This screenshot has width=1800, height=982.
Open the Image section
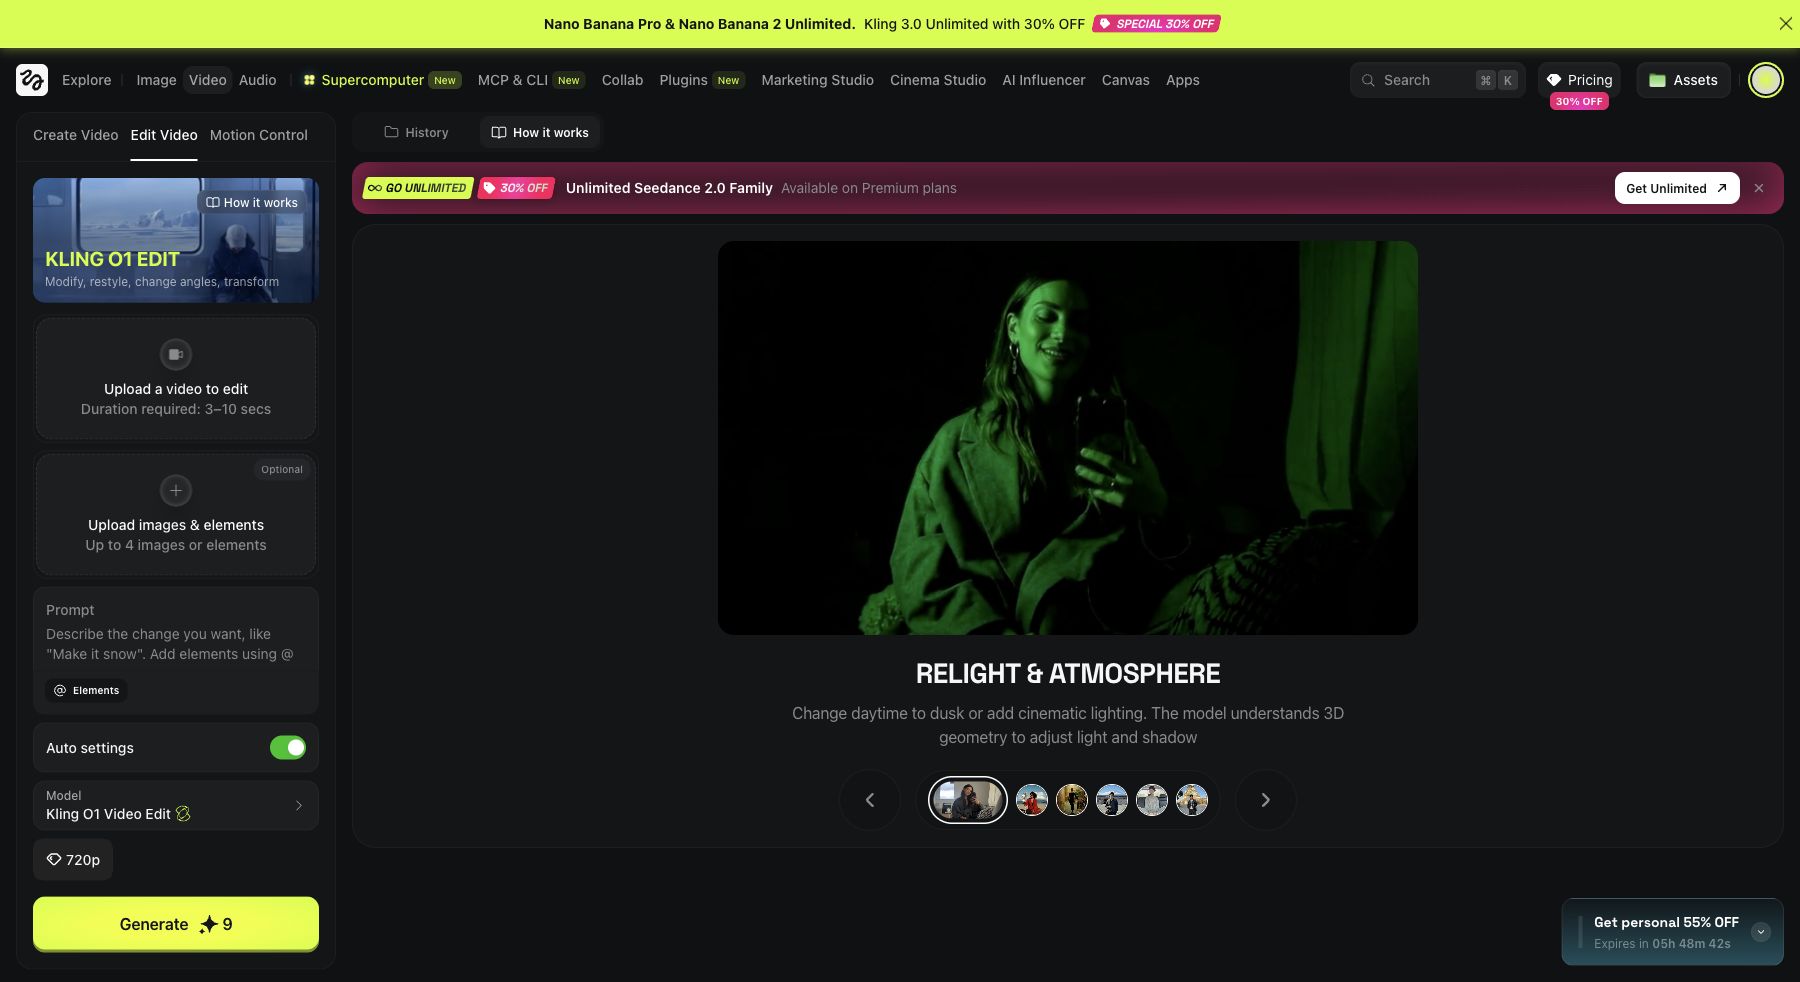tap(156, 80)
